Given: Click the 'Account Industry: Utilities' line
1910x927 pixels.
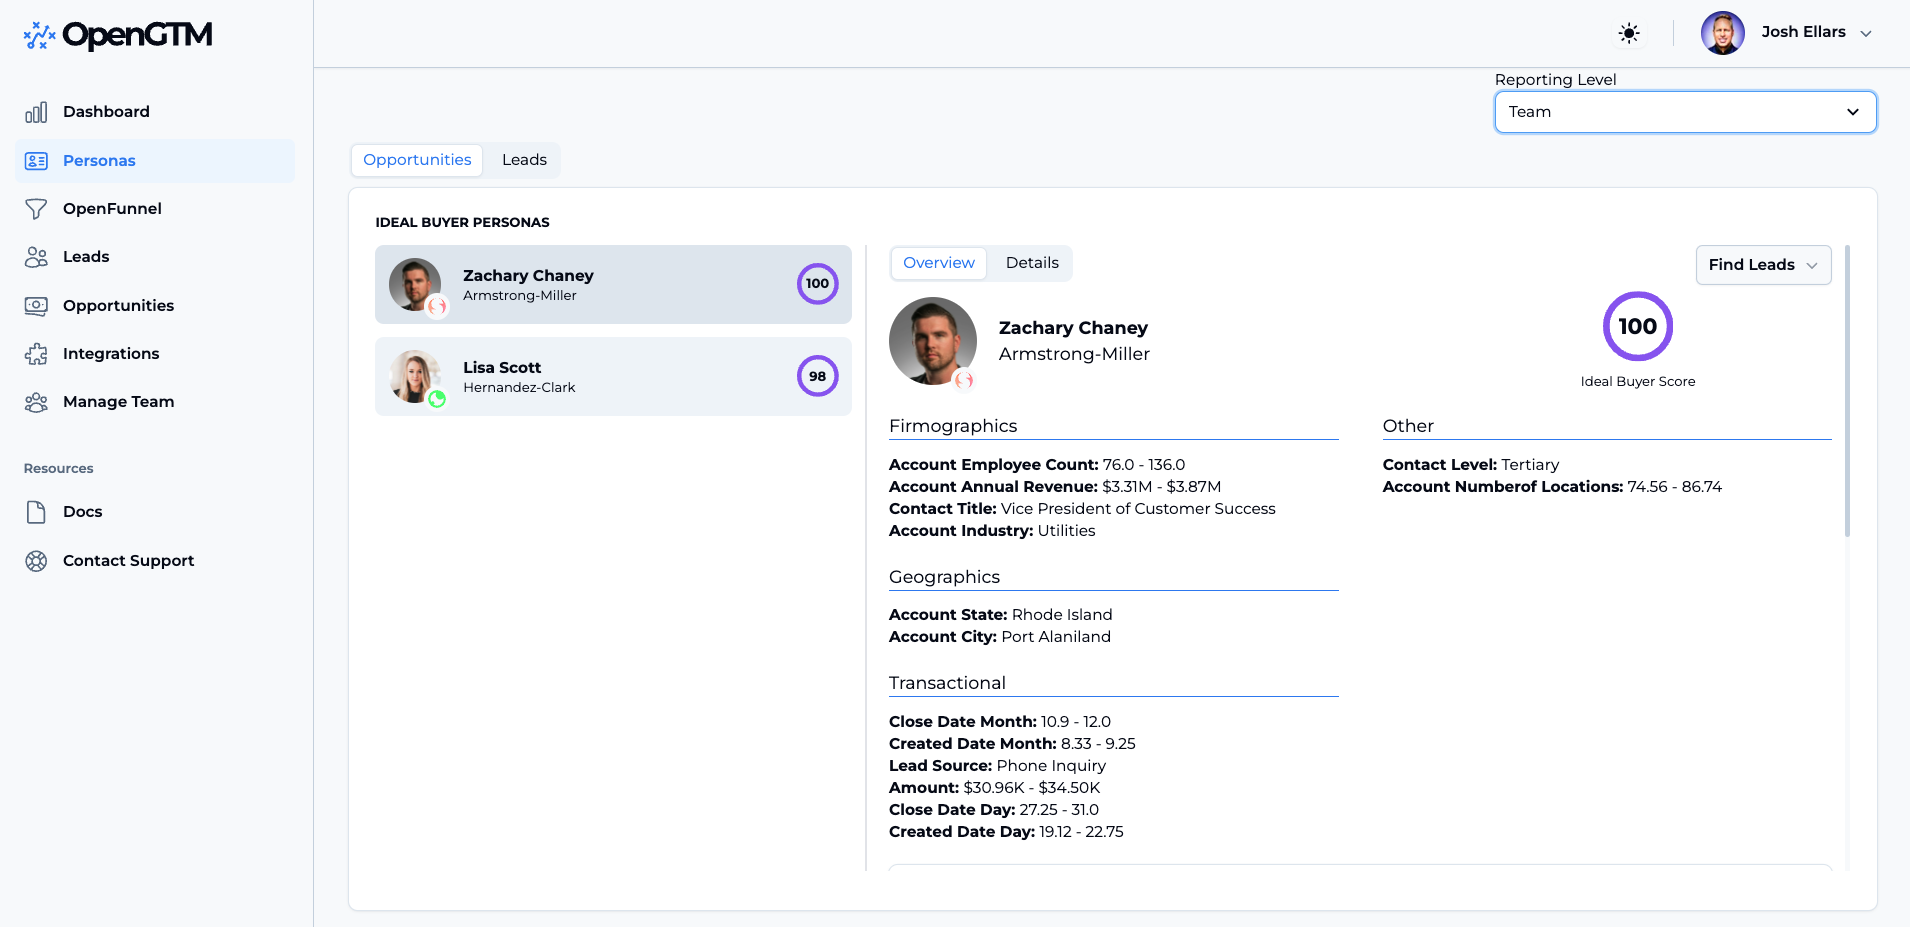Looking at the screenshot, I should coord(992,531).
